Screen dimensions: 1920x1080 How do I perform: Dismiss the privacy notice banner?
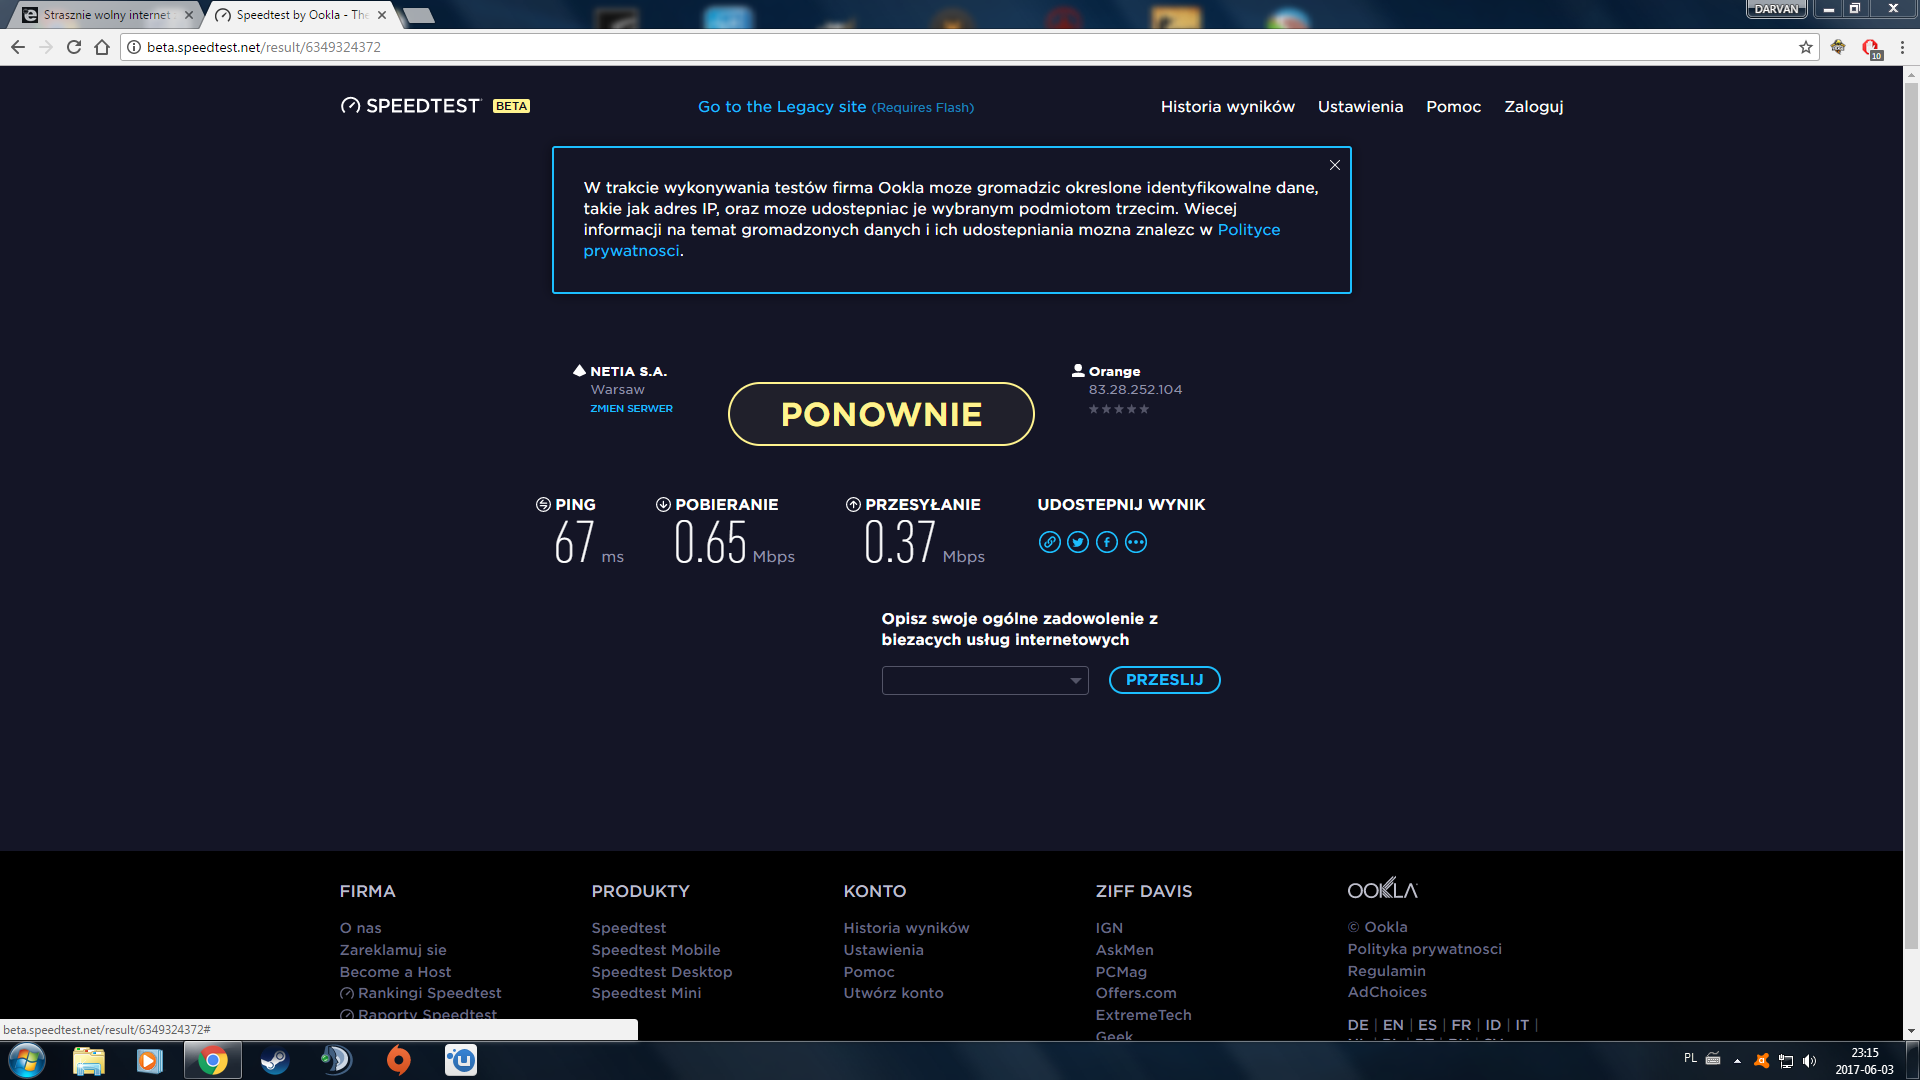[1334, 165]
